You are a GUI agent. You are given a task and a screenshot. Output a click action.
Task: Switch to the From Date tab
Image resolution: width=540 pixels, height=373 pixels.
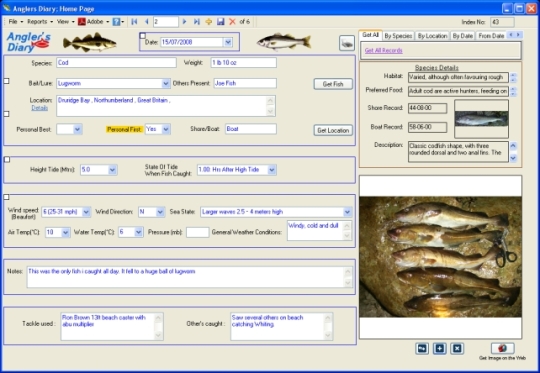point(491,36)
